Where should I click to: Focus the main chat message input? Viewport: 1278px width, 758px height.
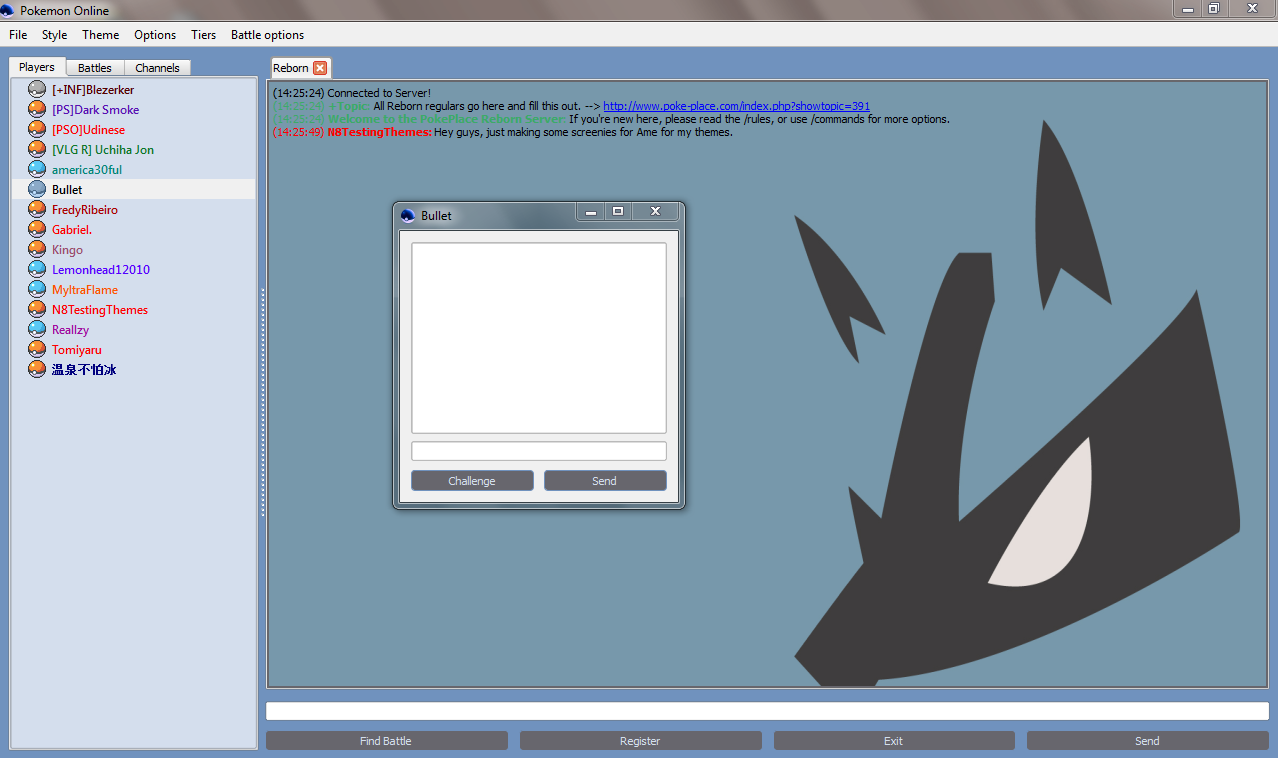coord(767,711)
